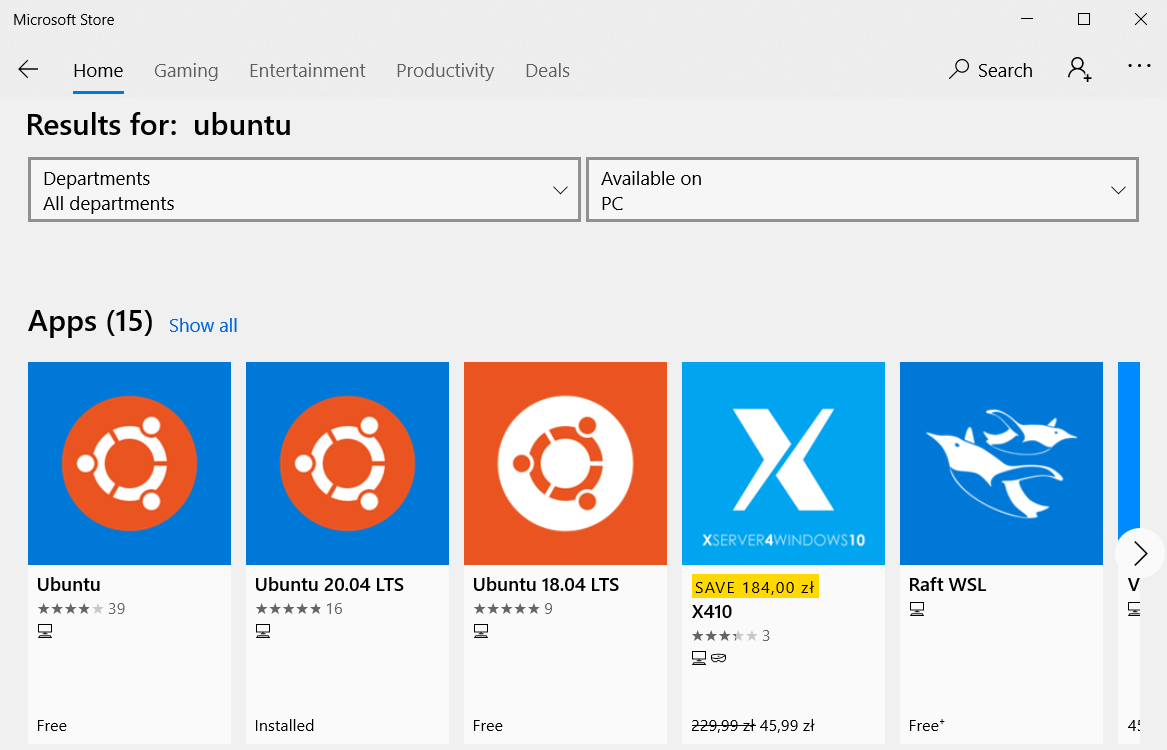
Task: Open the Ubuntu app tile image
Action: 130,464
